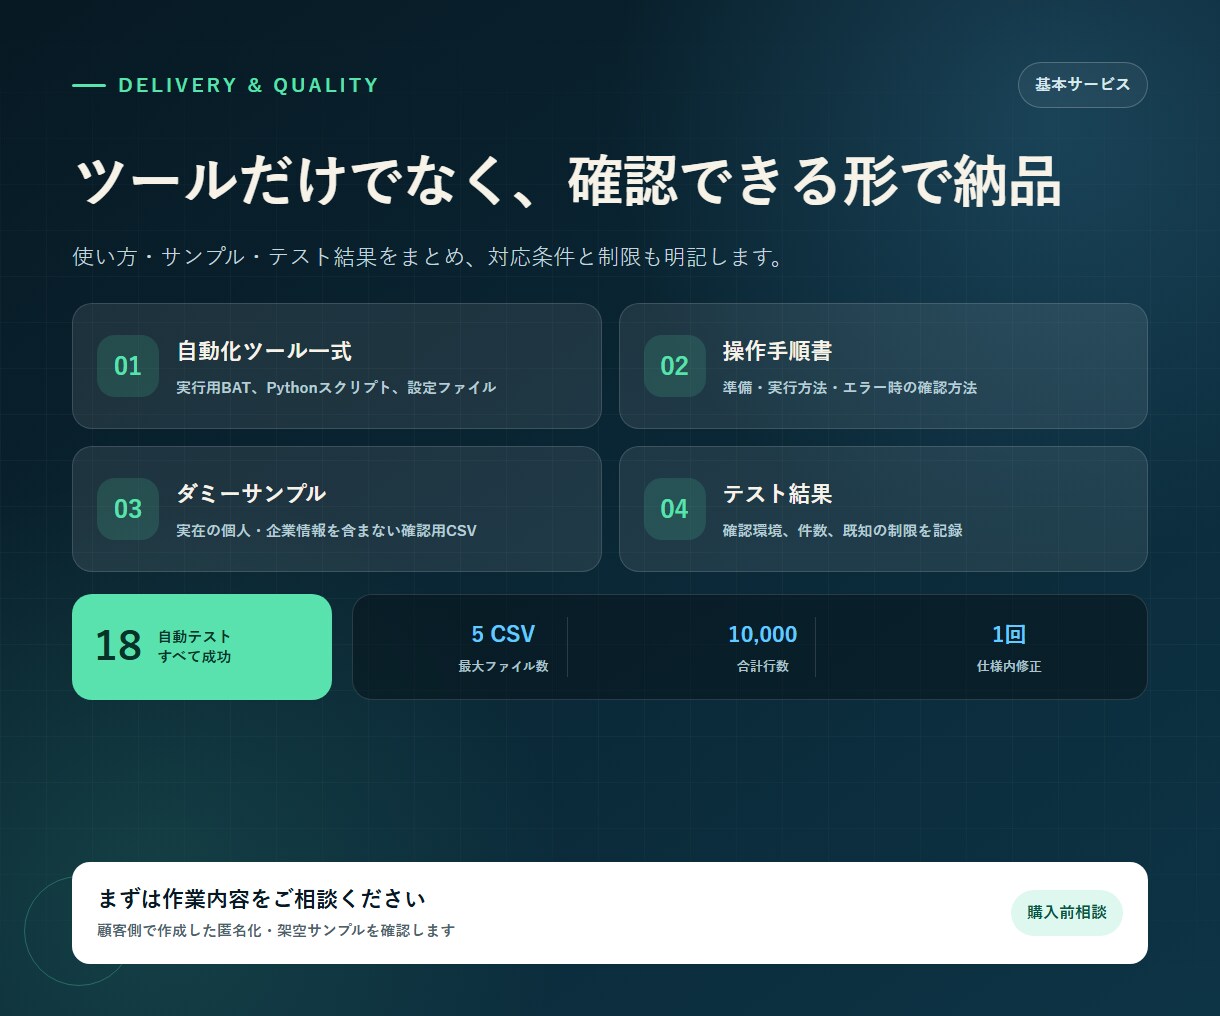Click the ツールだけでなく main headline

click(567, 181)
